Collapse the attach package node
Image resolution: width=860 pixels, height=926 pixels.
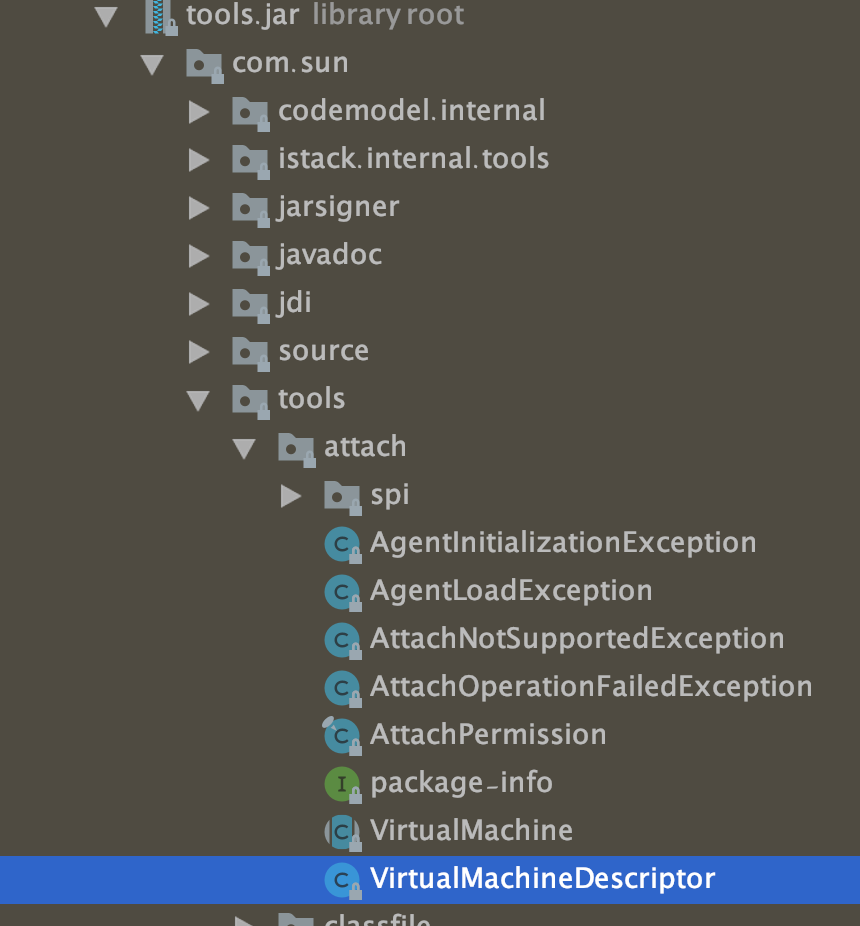(244, 447)
